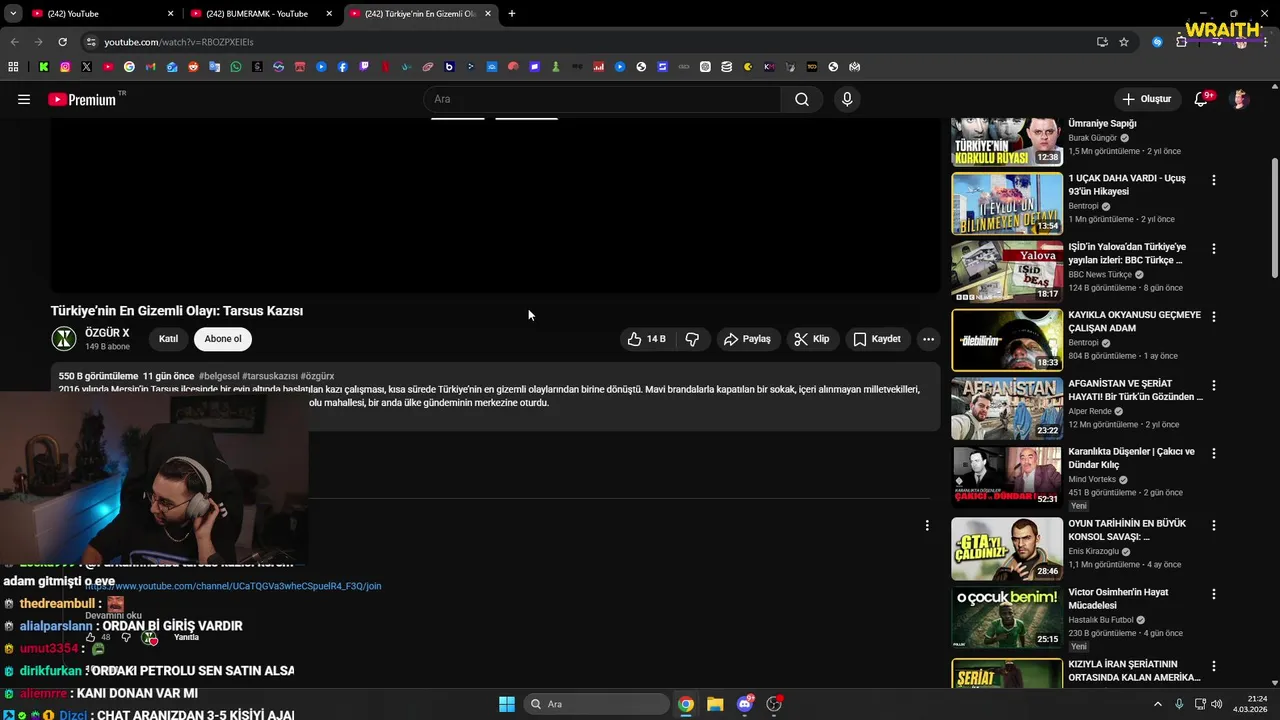Open the more actions menu beside Kaydet

928,339
